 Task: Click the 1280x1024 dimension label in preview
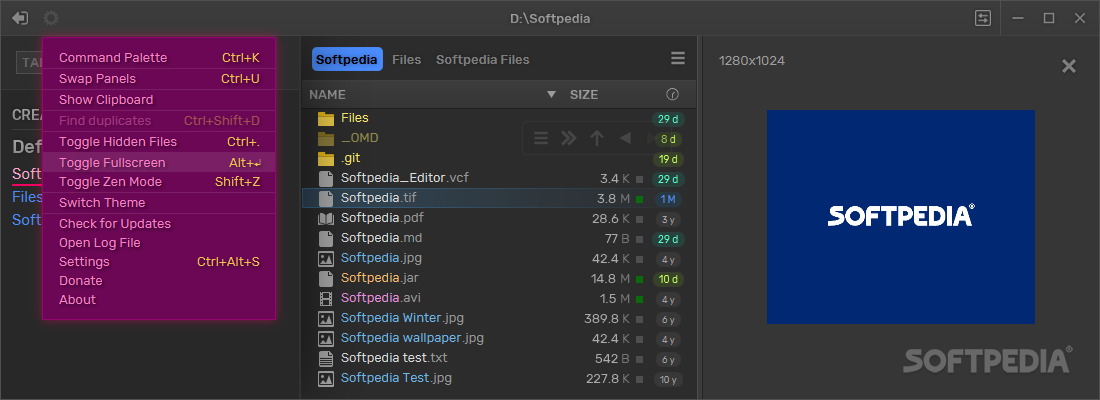(751, 61)
